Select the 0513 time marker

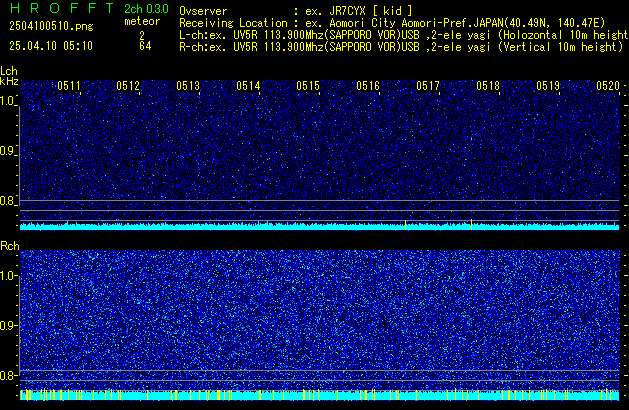click(188, 86)
